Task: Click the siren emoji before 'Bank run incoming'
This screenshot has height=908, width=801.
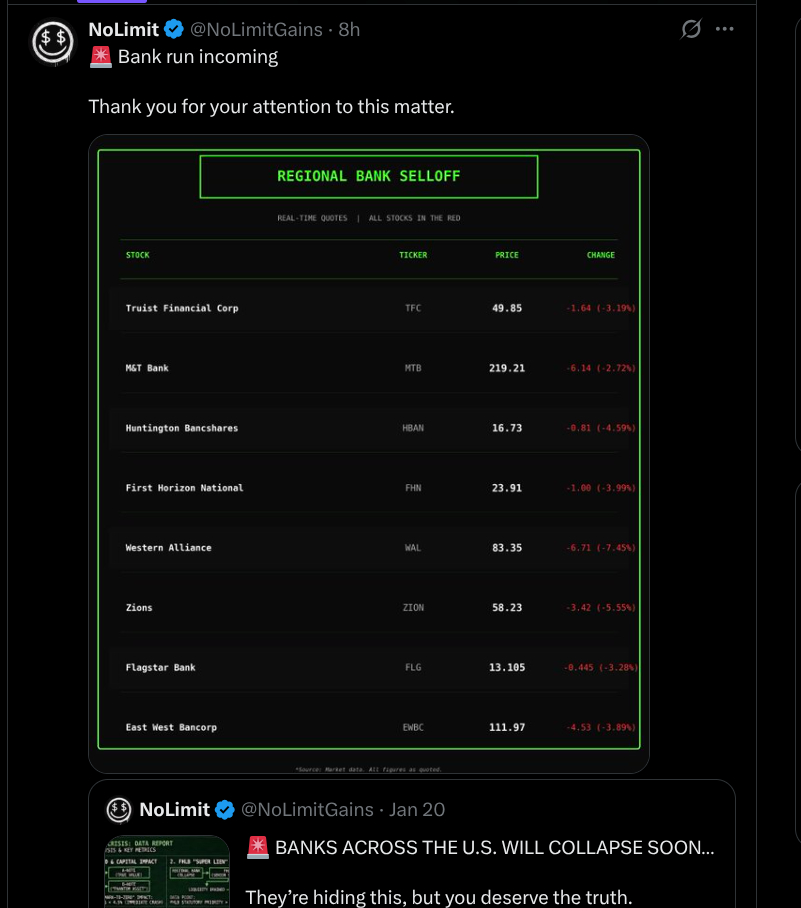Action: tap(100, 57)
